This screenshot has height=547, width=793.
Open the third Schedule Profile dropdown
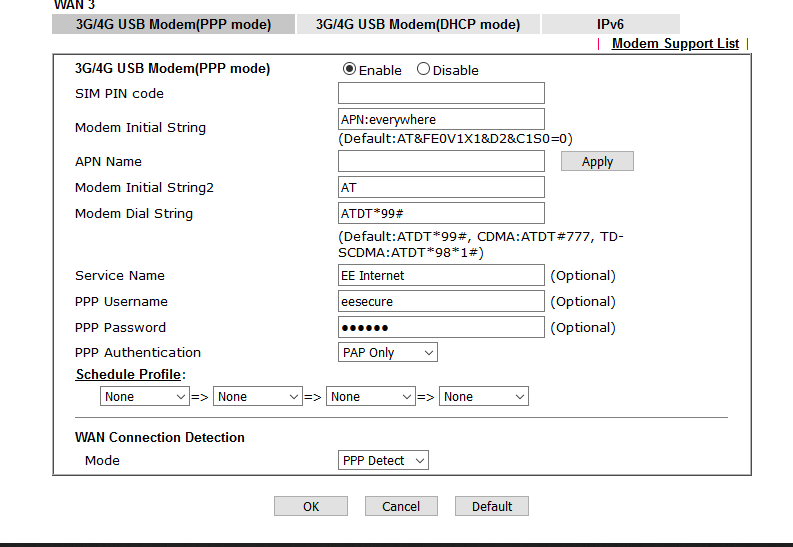371,397
